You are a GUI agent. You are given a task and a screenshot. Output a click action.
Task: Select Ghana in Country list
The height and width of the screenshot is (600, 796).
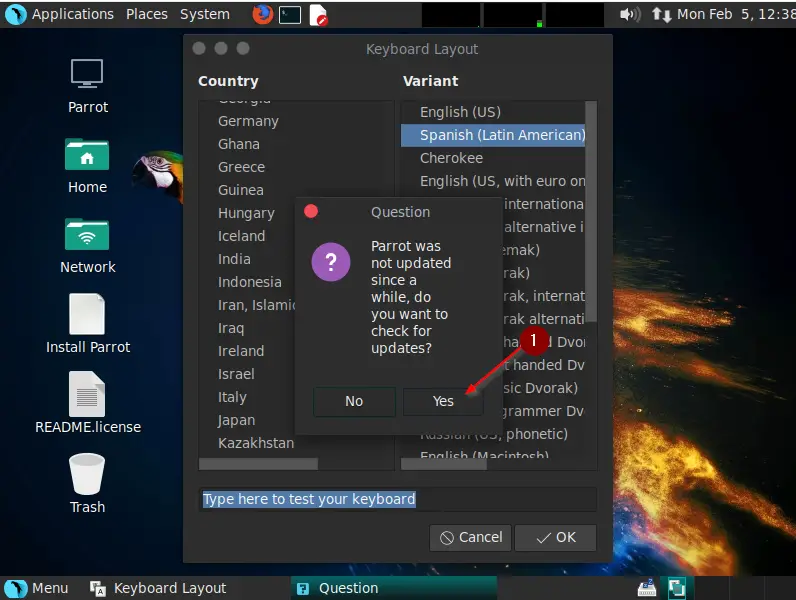pos(239,144)
